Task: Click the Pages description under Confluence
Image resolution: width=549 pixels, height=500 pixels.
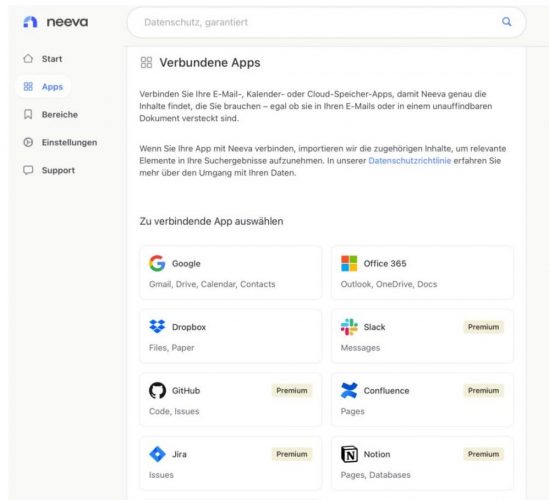Action: pos(352,411)
